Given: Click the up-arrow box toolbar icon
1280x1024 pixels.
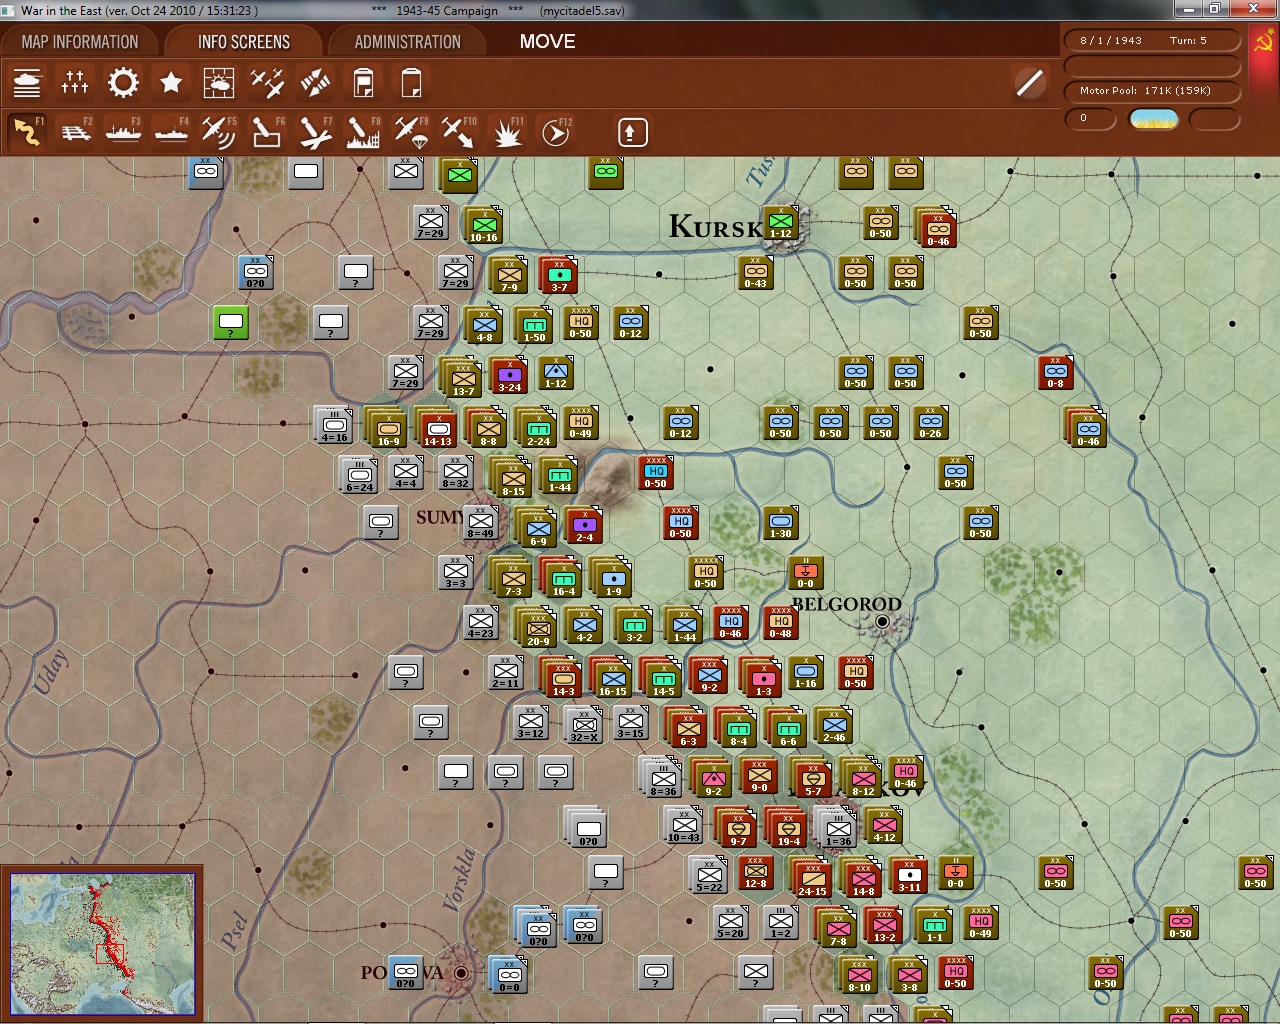Looking at the screenshot, I should (x=632, y=132).
